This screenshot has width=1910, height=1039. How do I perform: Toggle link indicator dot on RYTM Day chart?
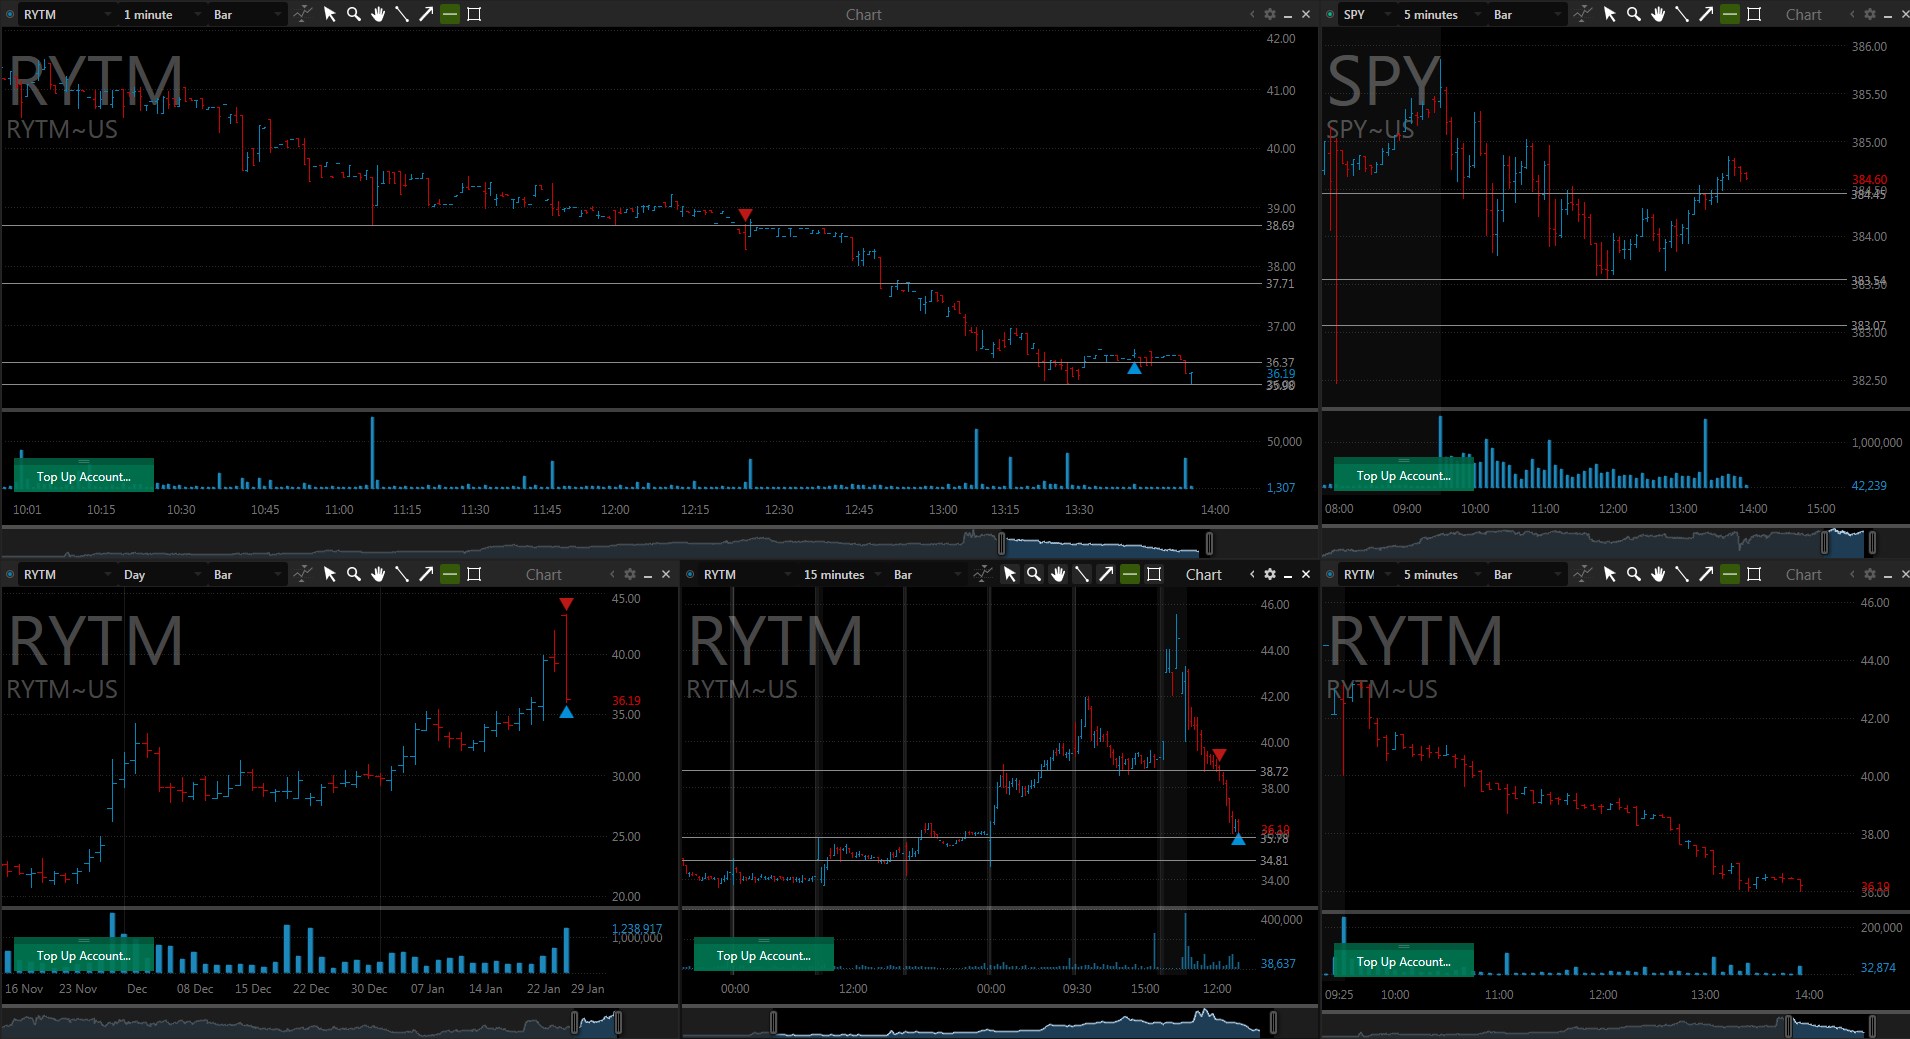click(10, 574)
